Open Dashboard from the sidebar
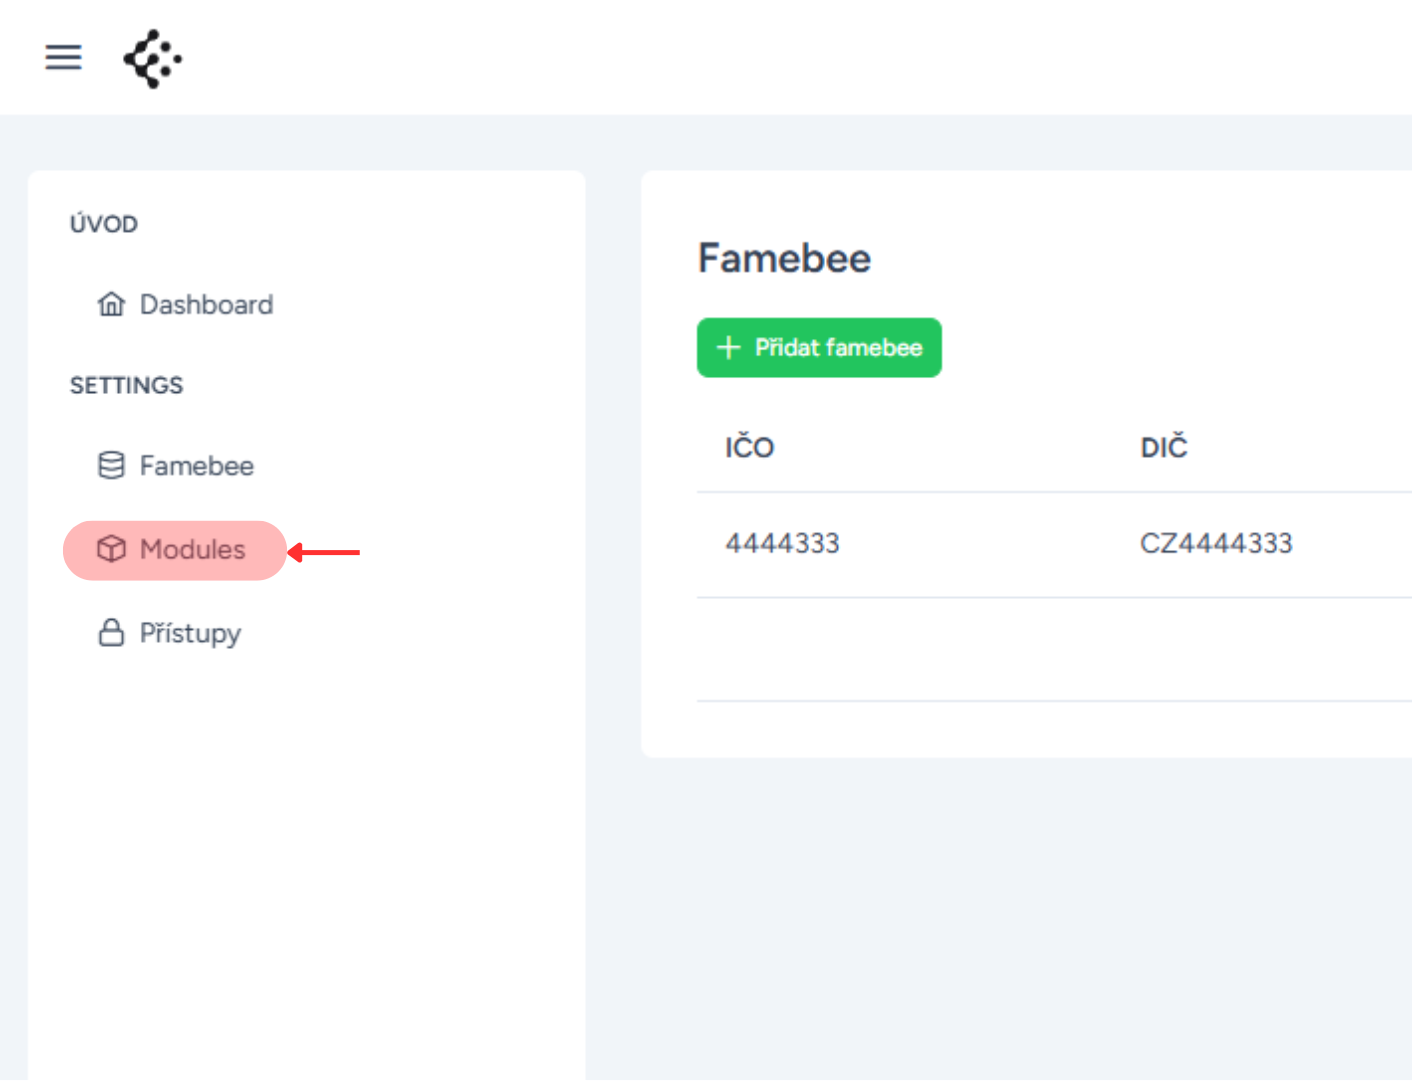 pyautogui.click(x=185, y=304)
